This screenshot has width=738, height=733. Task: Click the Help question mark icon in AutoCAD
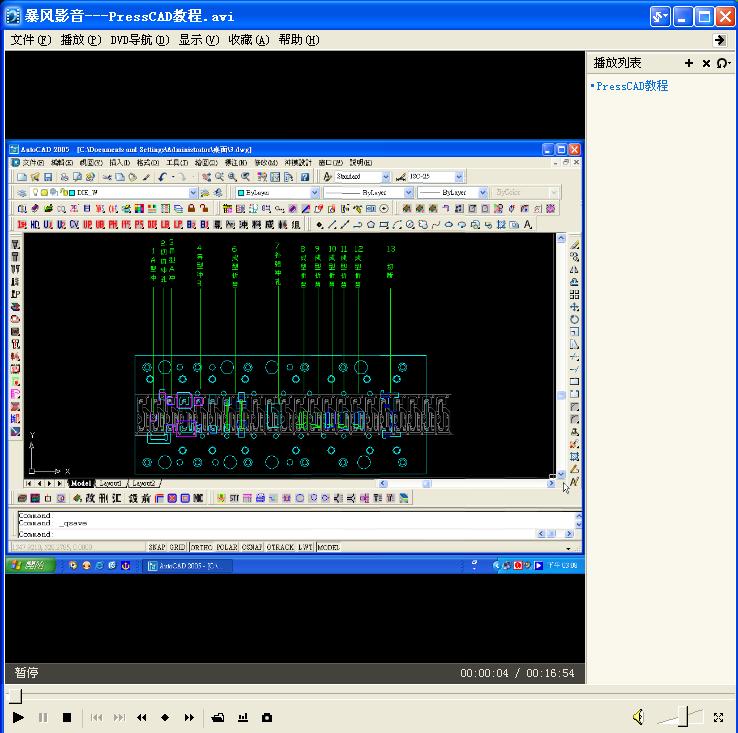pyautogui.click(x=305, y=177)
